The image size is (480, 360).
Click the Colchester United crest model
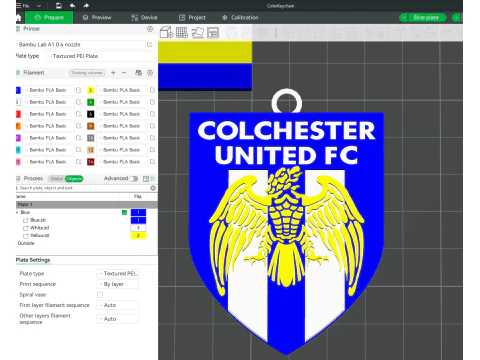[x=286, y=233]
